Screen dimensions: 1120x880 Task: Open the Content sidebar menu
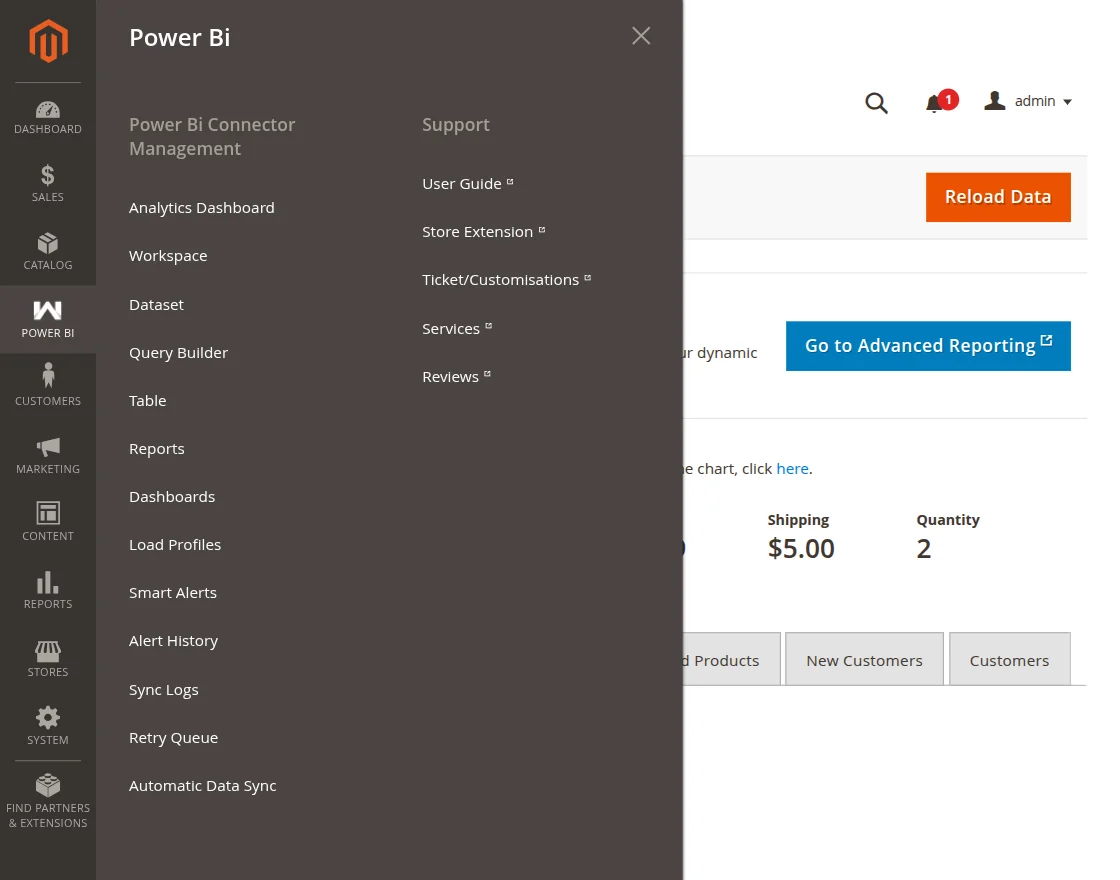point(48,522)
